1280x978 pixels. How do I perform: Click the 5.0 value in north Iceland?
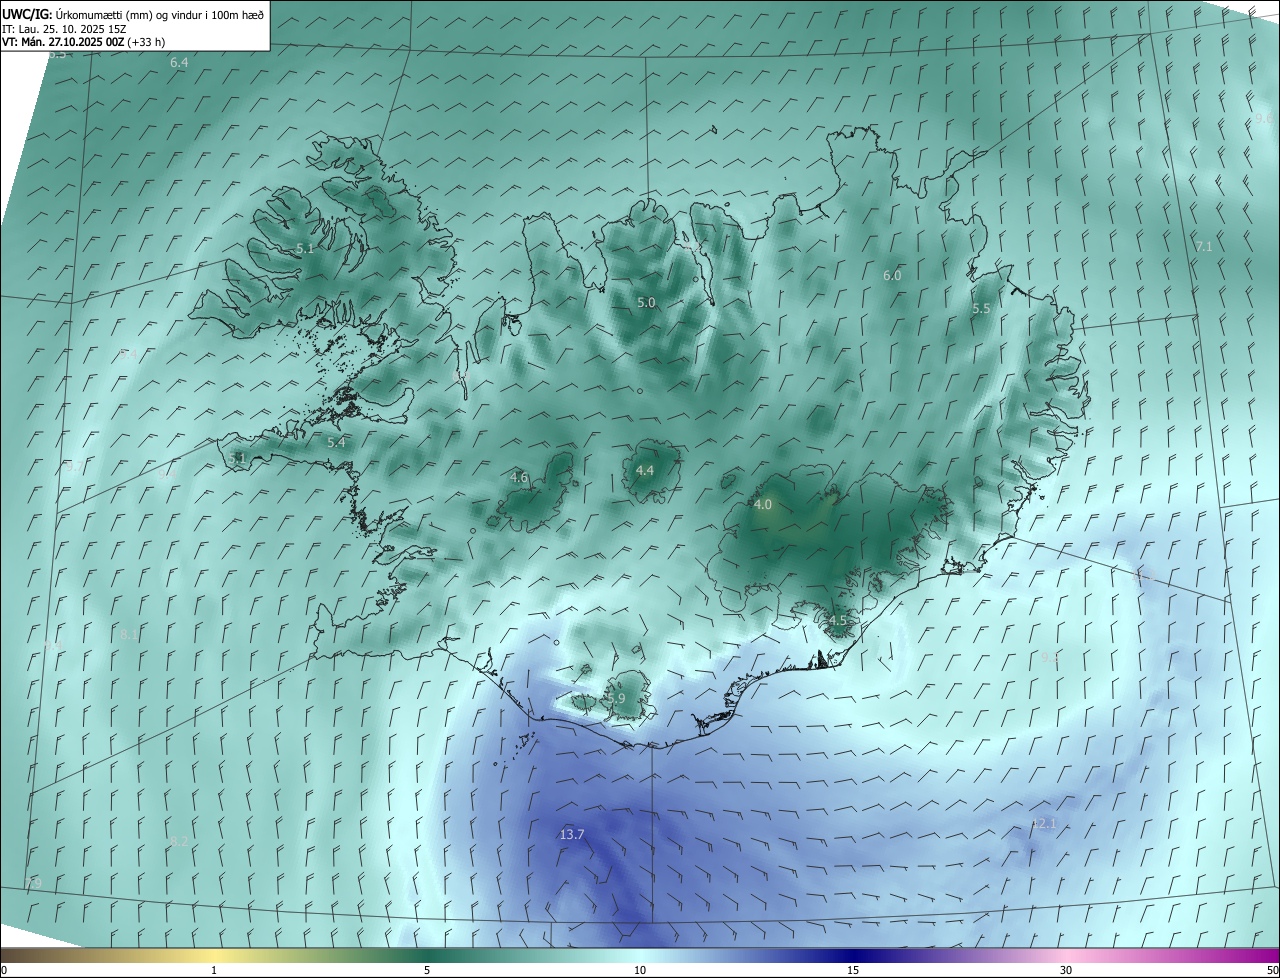point(646,302)
